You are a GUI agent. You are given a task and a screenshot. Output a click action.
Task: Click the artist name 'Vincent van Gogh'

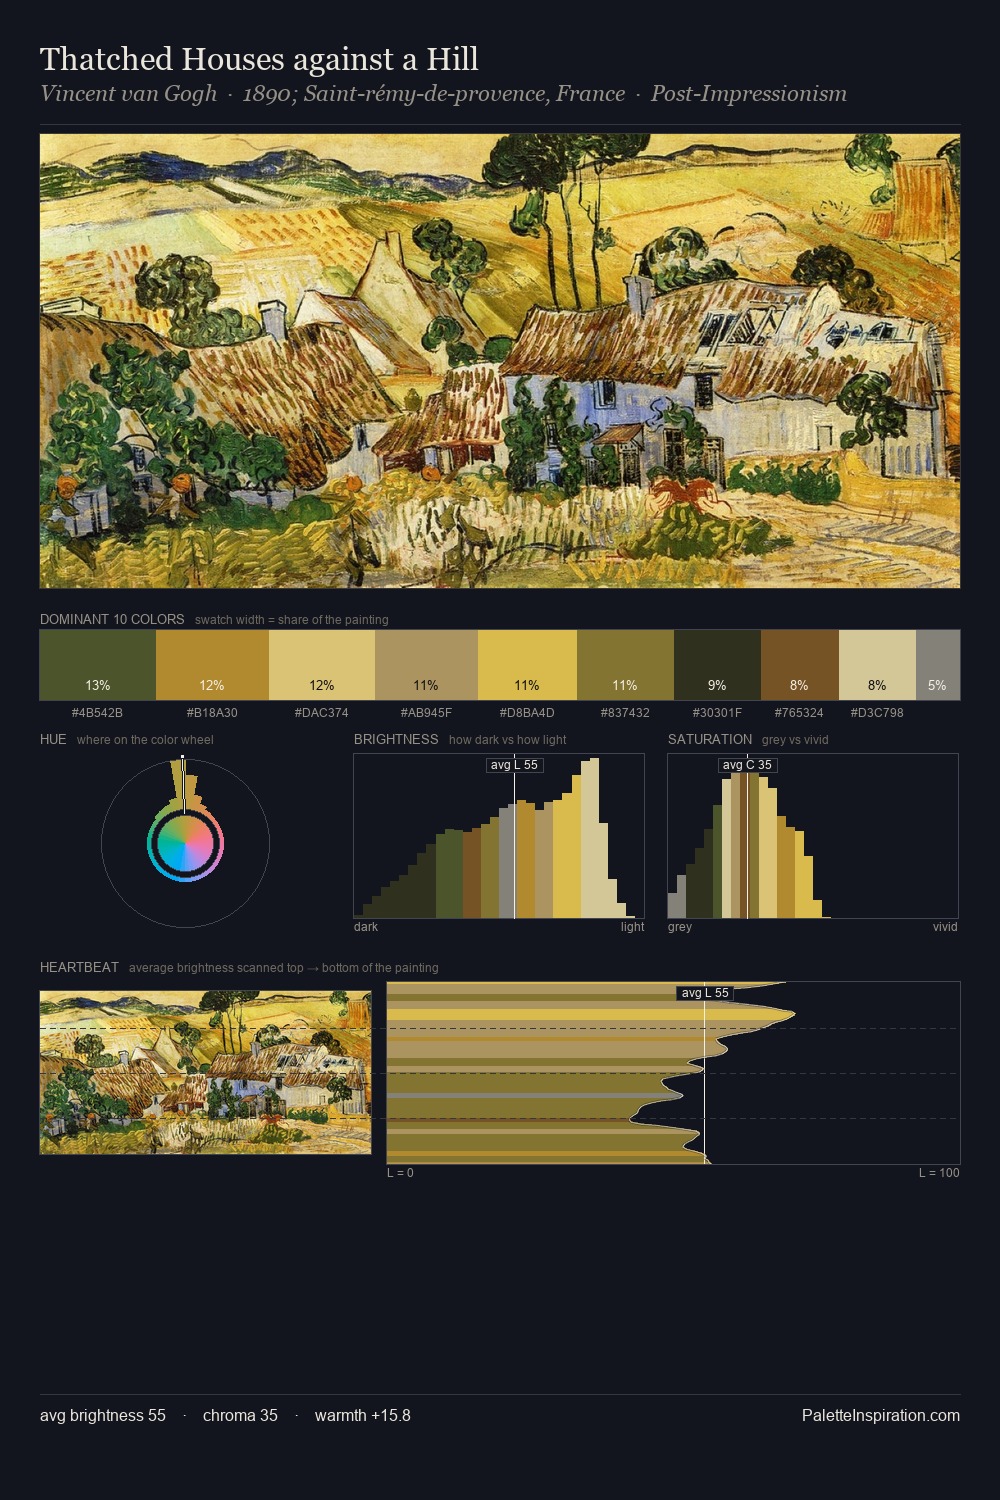pos(128,94)
